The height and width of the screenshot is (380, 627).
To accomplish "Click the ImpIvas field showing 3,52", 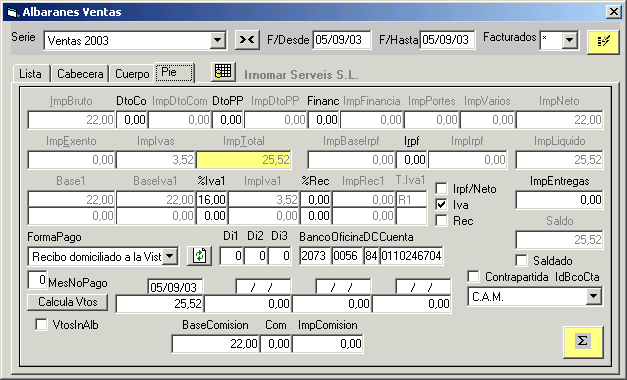I will point(156,160).
